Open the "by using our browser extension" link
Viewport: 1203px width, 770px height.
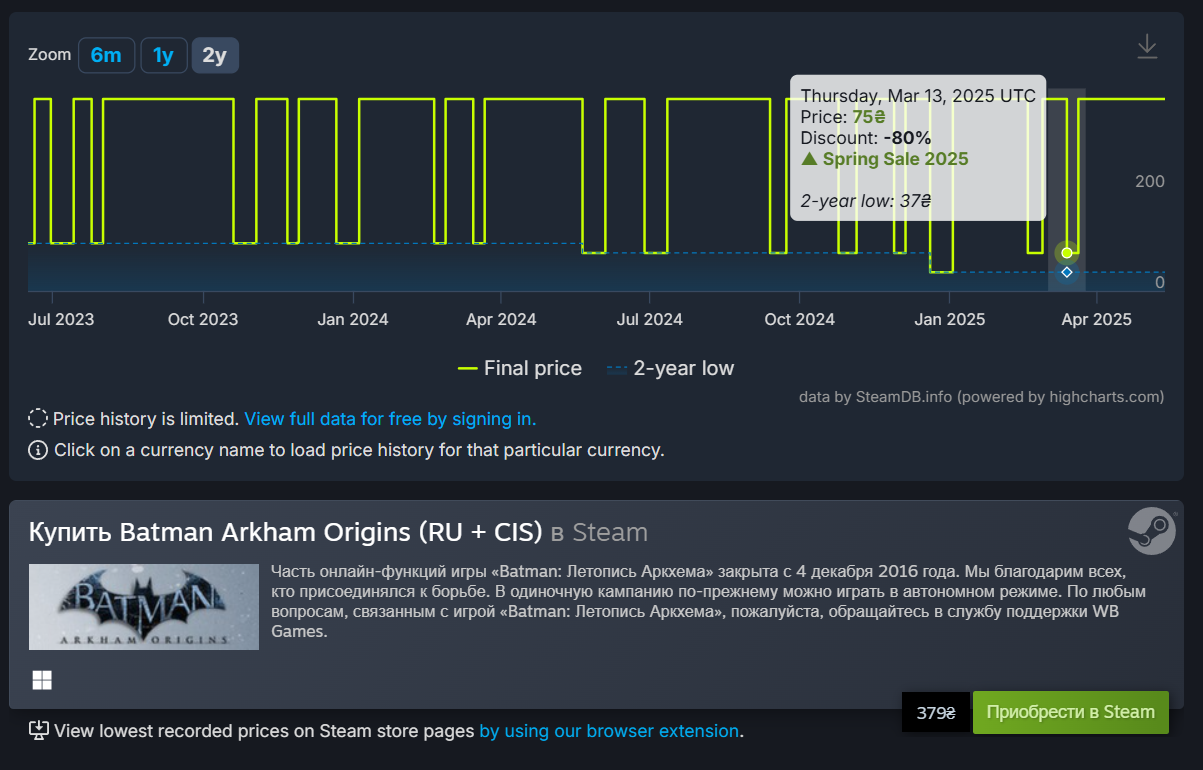point(609,731)
